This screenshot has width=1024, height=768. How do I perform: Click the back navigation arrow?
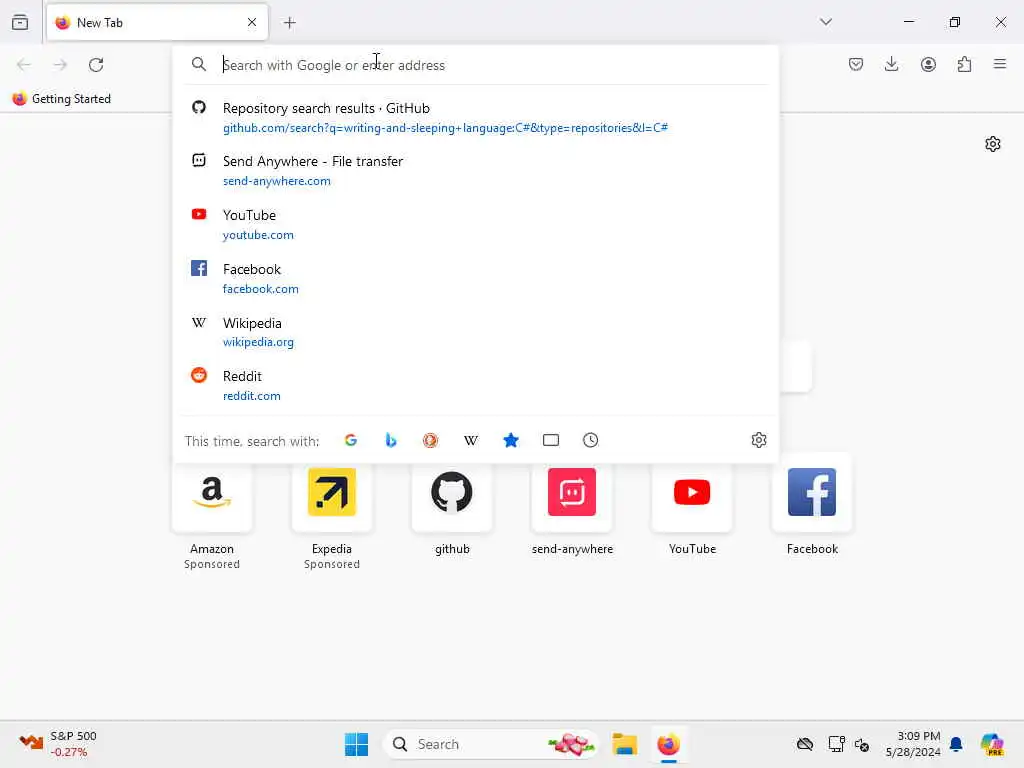point(24,64)
